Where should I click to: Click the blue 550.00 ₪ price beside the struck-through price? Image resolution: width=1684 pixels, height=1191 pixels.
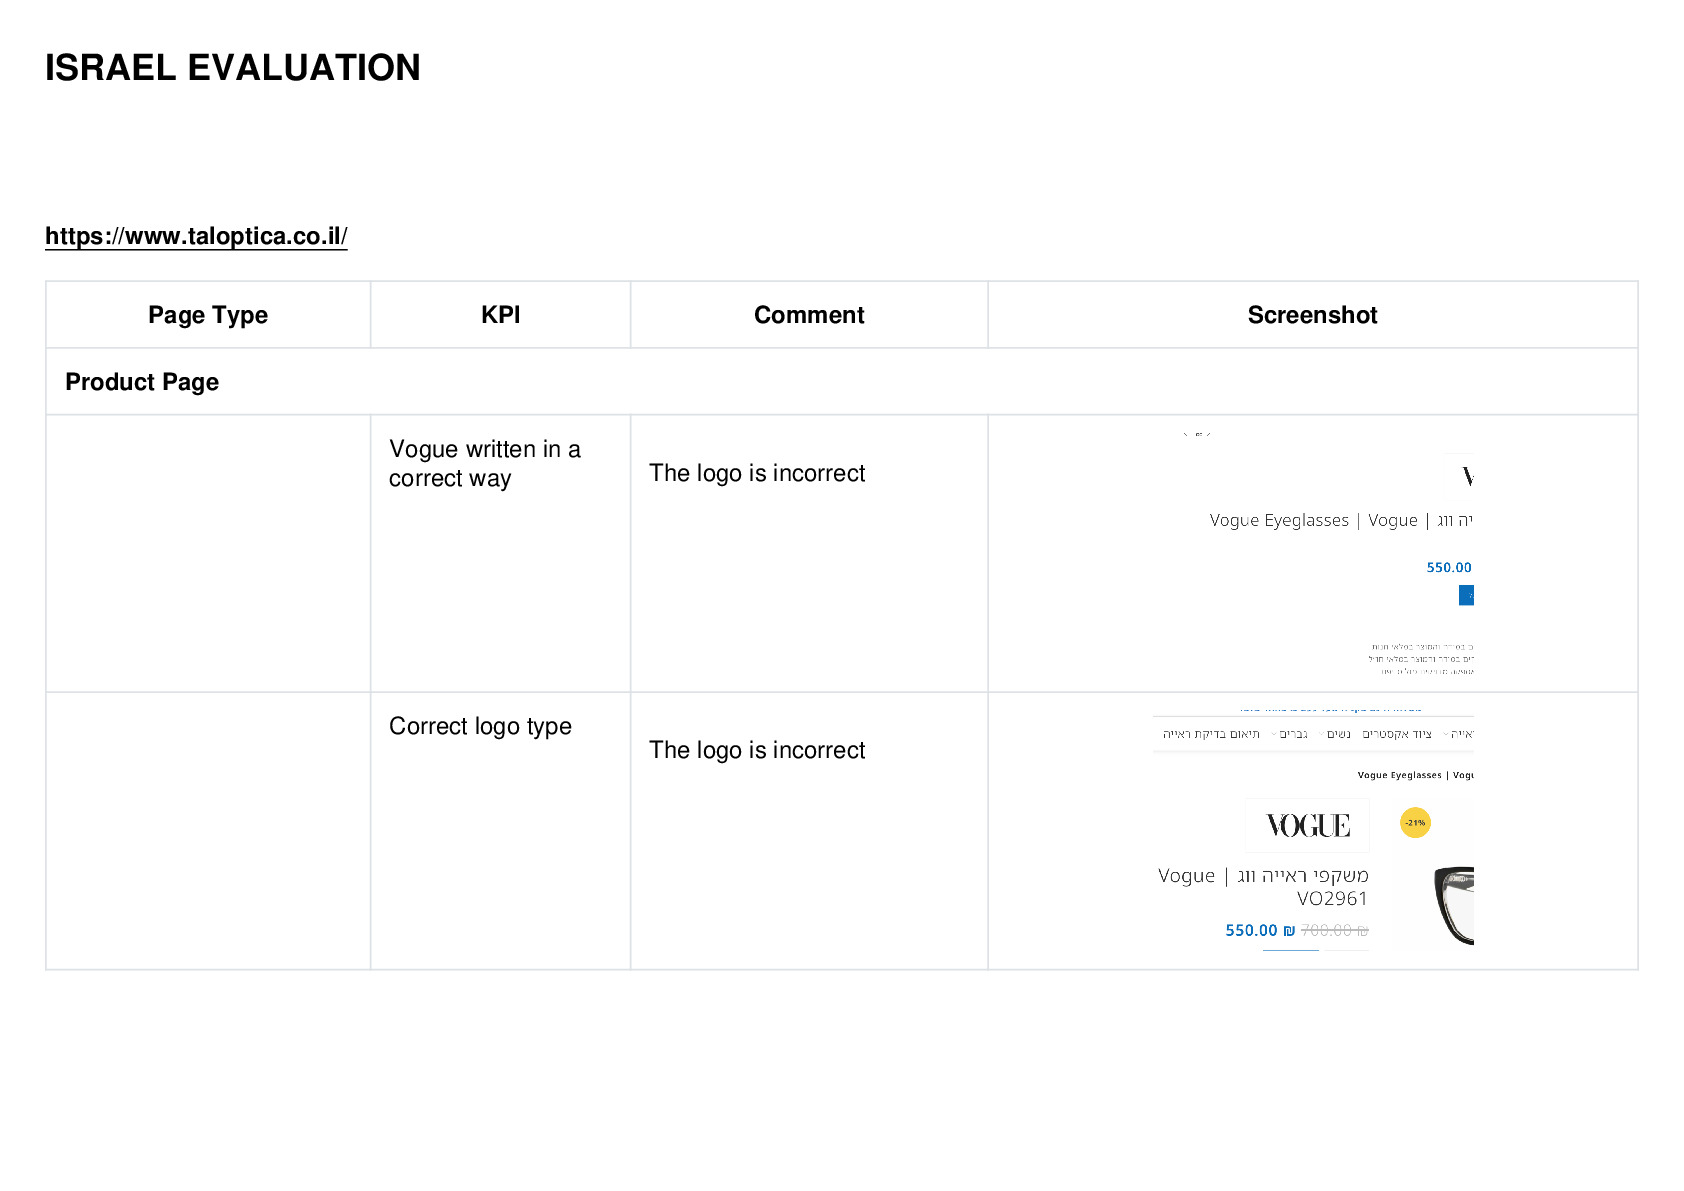pyautogui.click(x=1260, y=930)
